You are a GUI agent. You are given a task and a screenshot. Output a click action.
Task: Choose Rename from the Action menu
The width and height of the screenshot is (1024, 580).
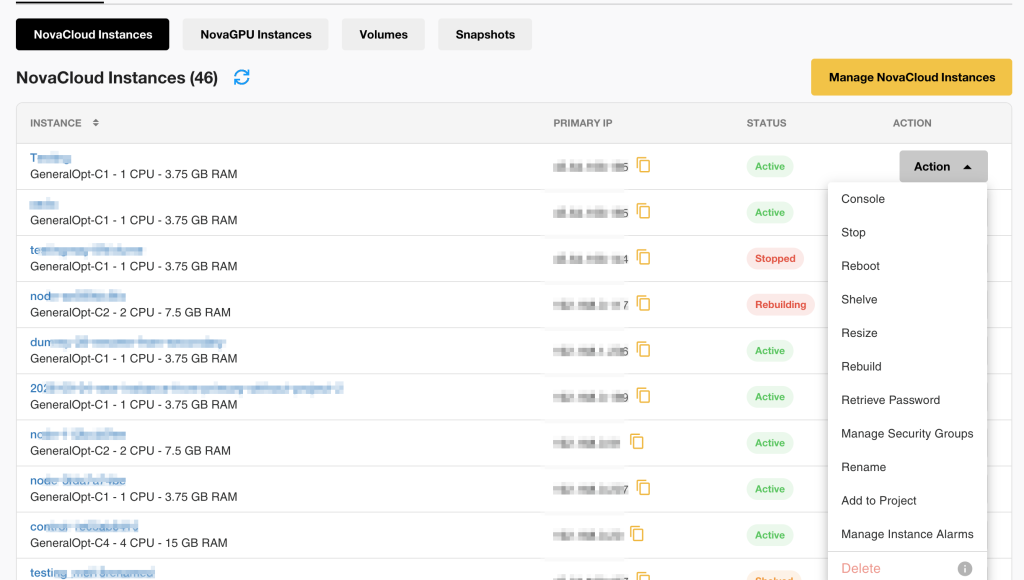863,467
